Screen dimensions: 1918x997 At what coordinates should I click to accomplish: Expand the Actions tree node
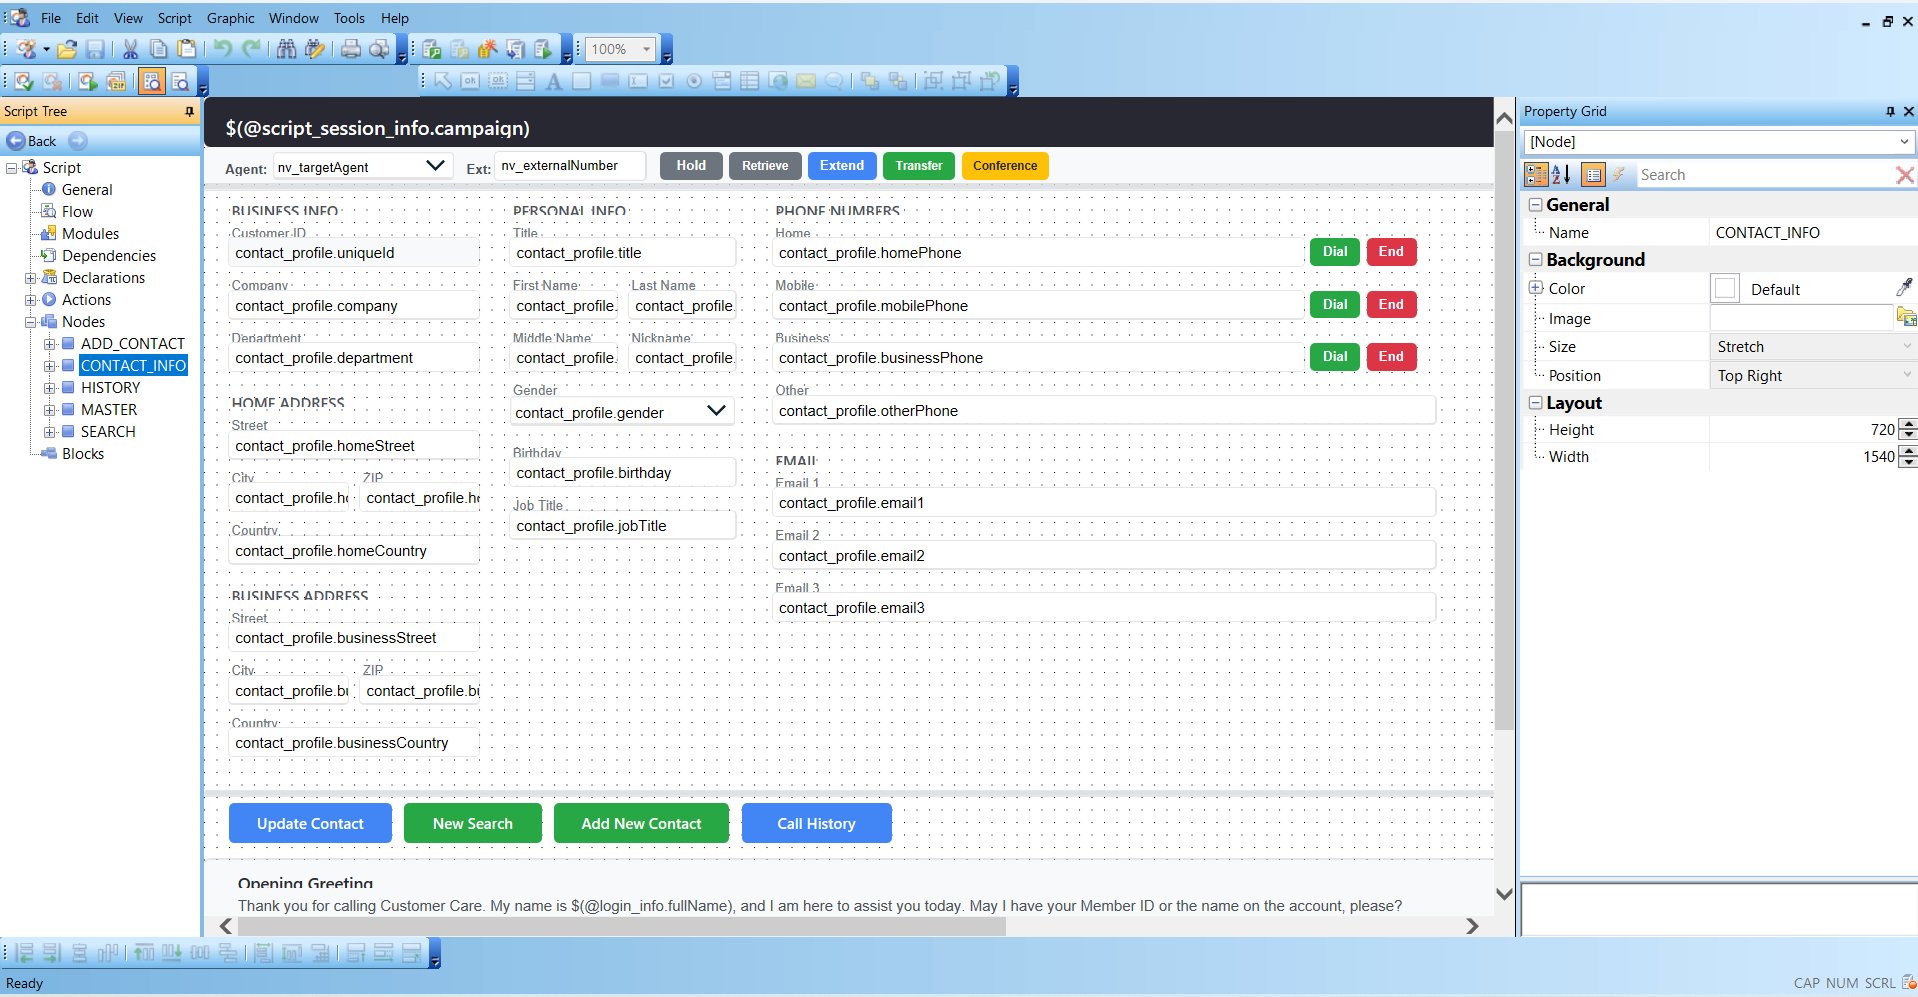click(x=30, y=300)
